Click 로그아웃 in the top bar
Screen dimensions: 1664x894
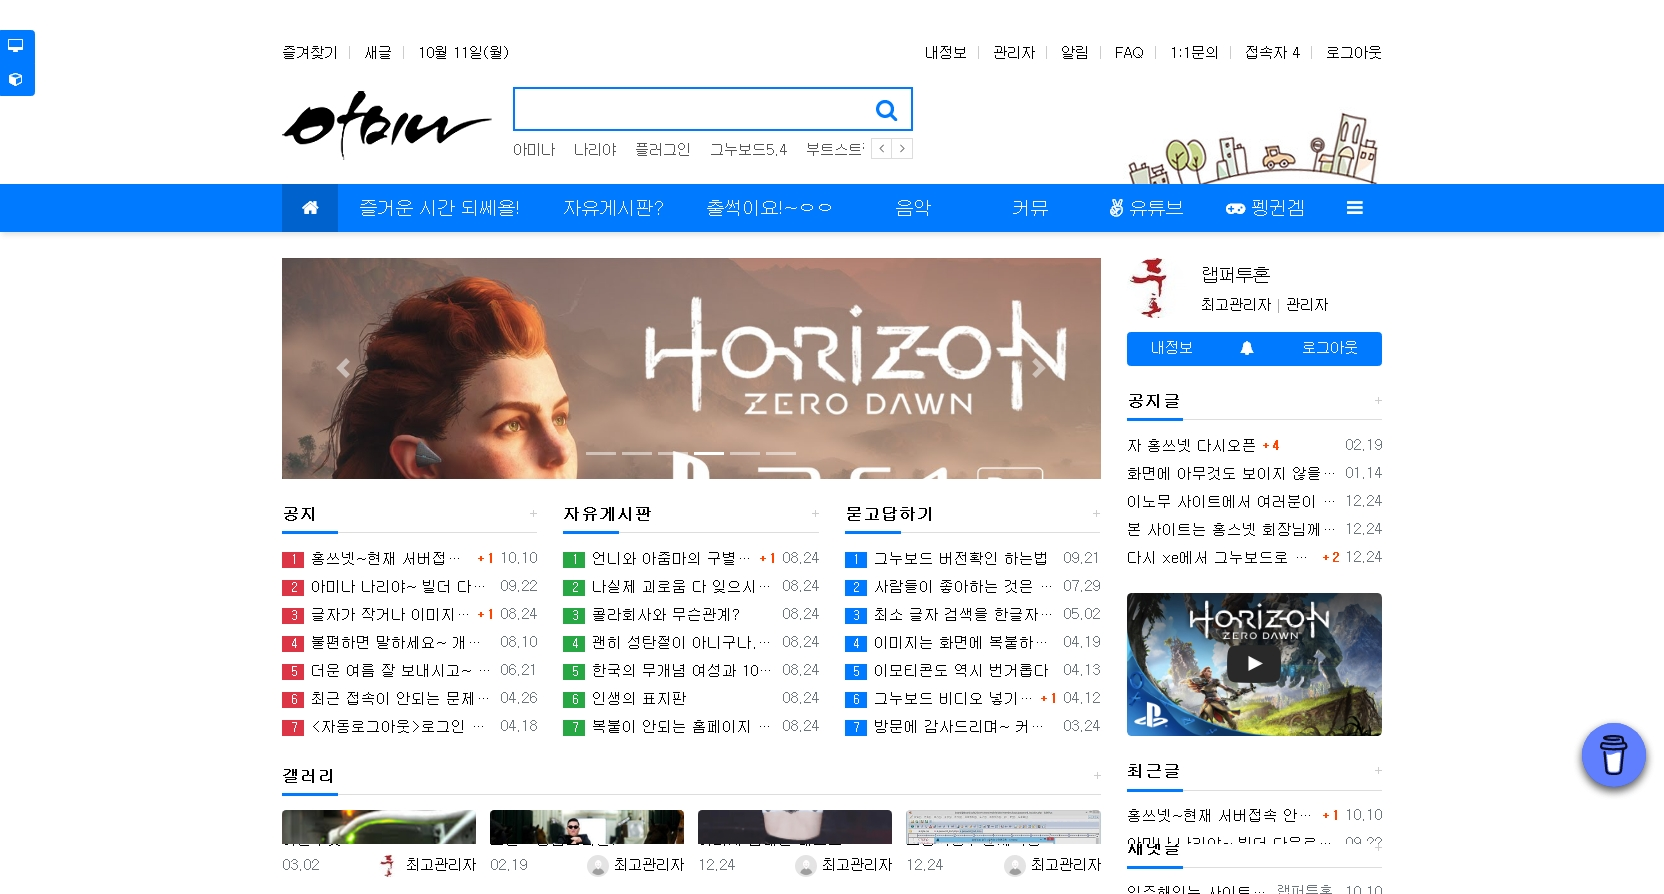click(x=1354, y=53)
